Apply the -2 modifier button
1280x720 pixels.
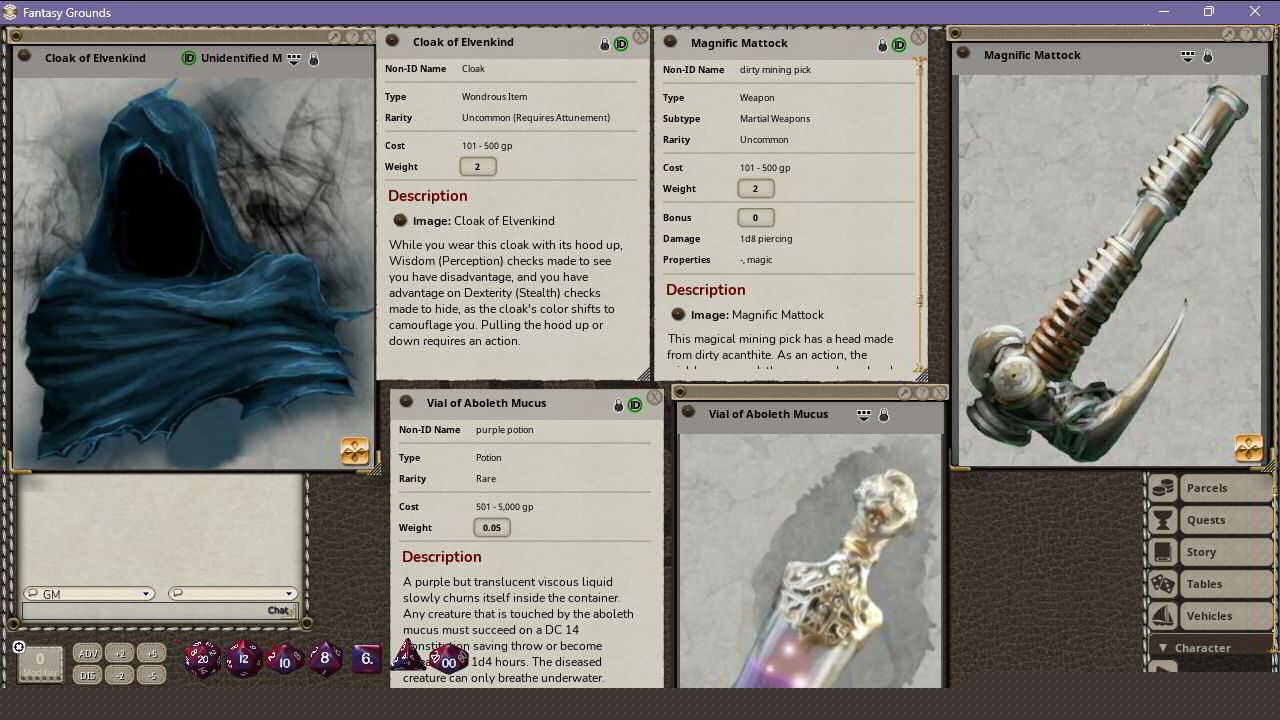click(120, 675)
